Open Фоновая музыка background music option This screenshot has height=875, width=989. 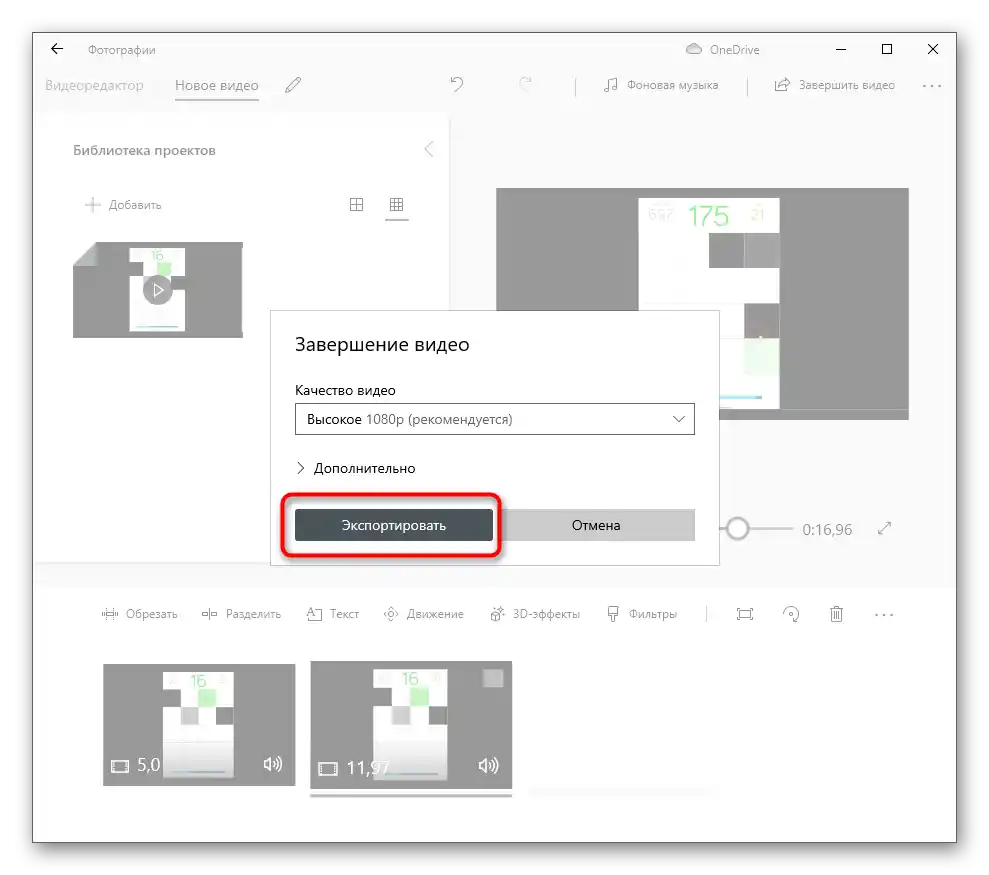(x=661, y=85)
